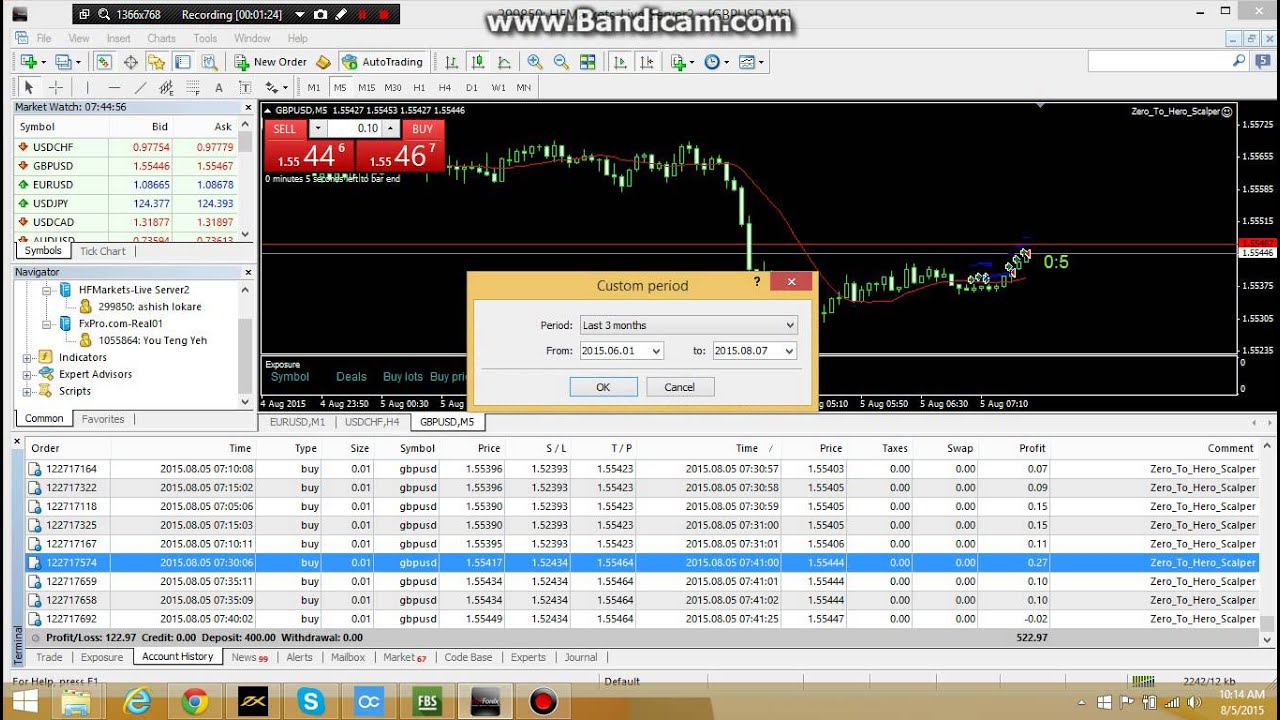The width and height of the screenshot is (1280, 720).
Task: Open the Trade tab in Terminal
Action: (49, 657)
